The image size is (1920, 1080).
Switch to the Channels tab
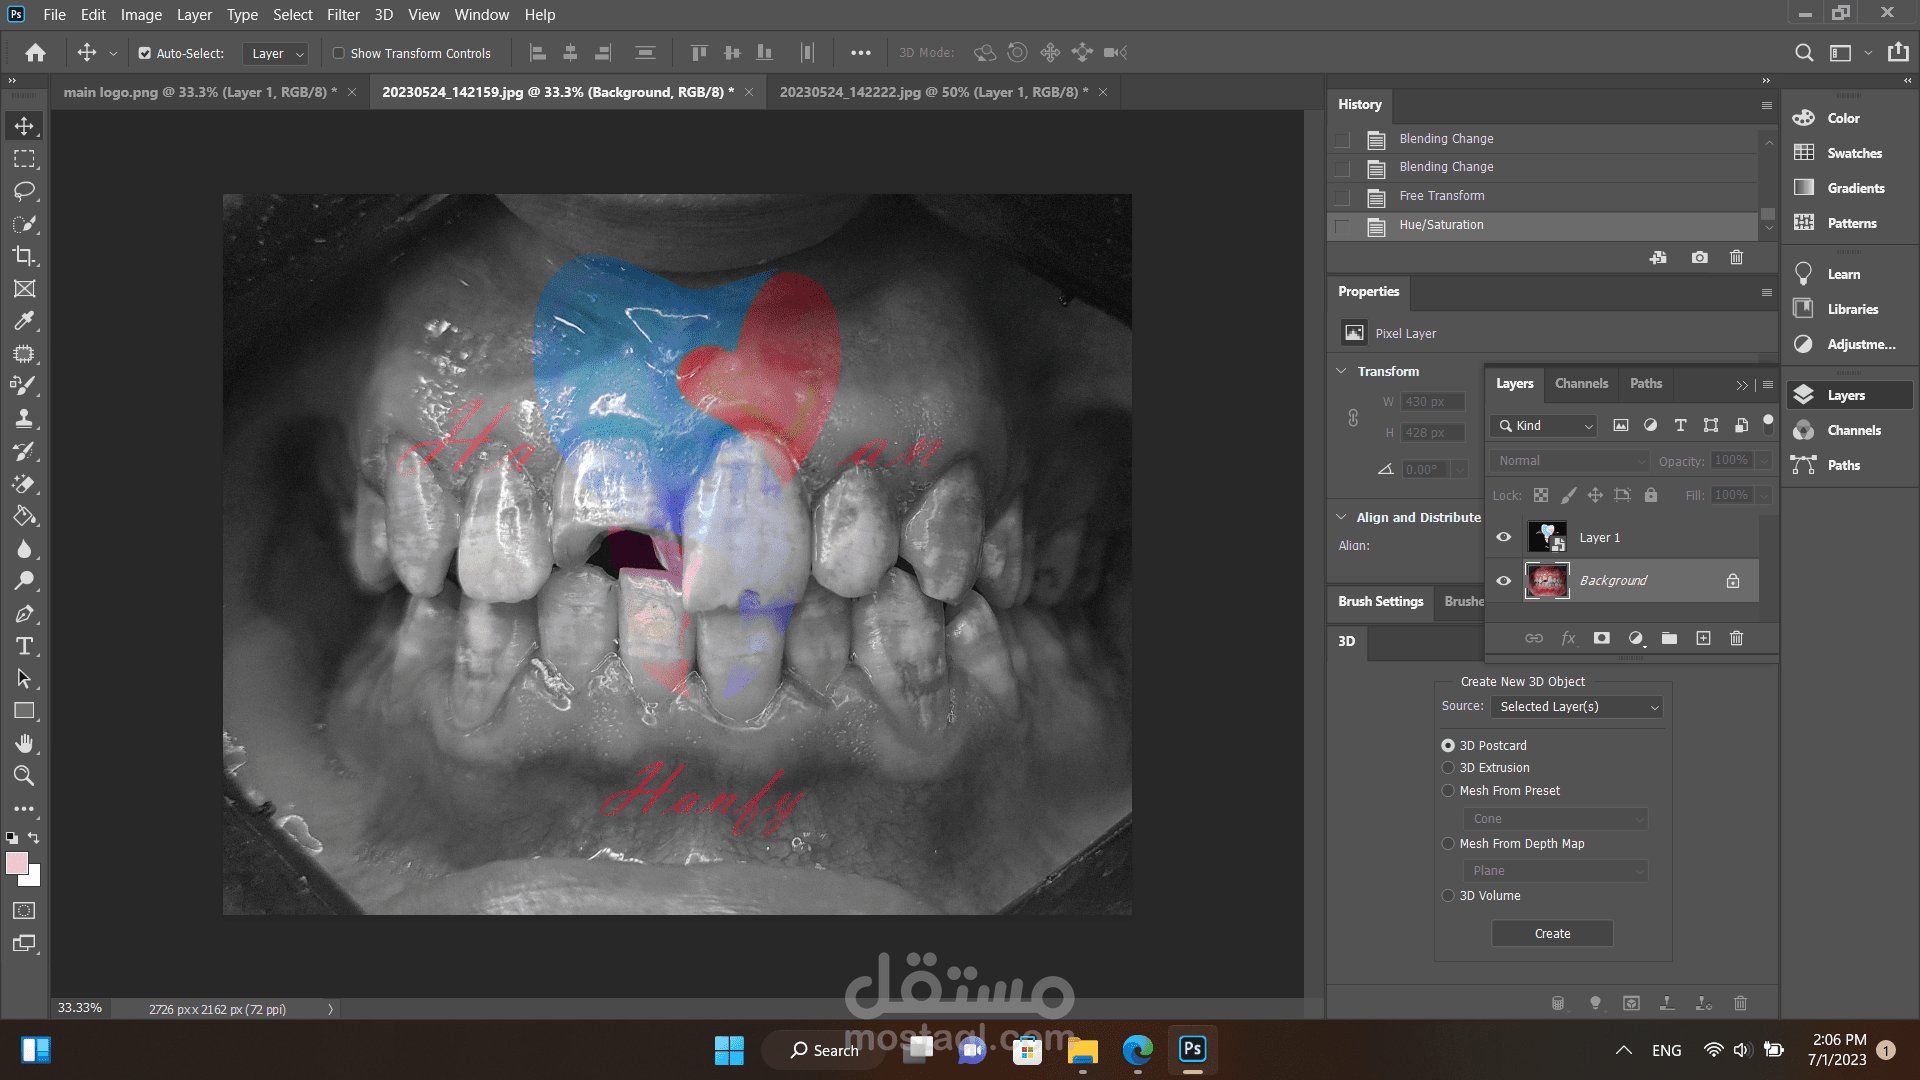click(x=1581, y=384)
